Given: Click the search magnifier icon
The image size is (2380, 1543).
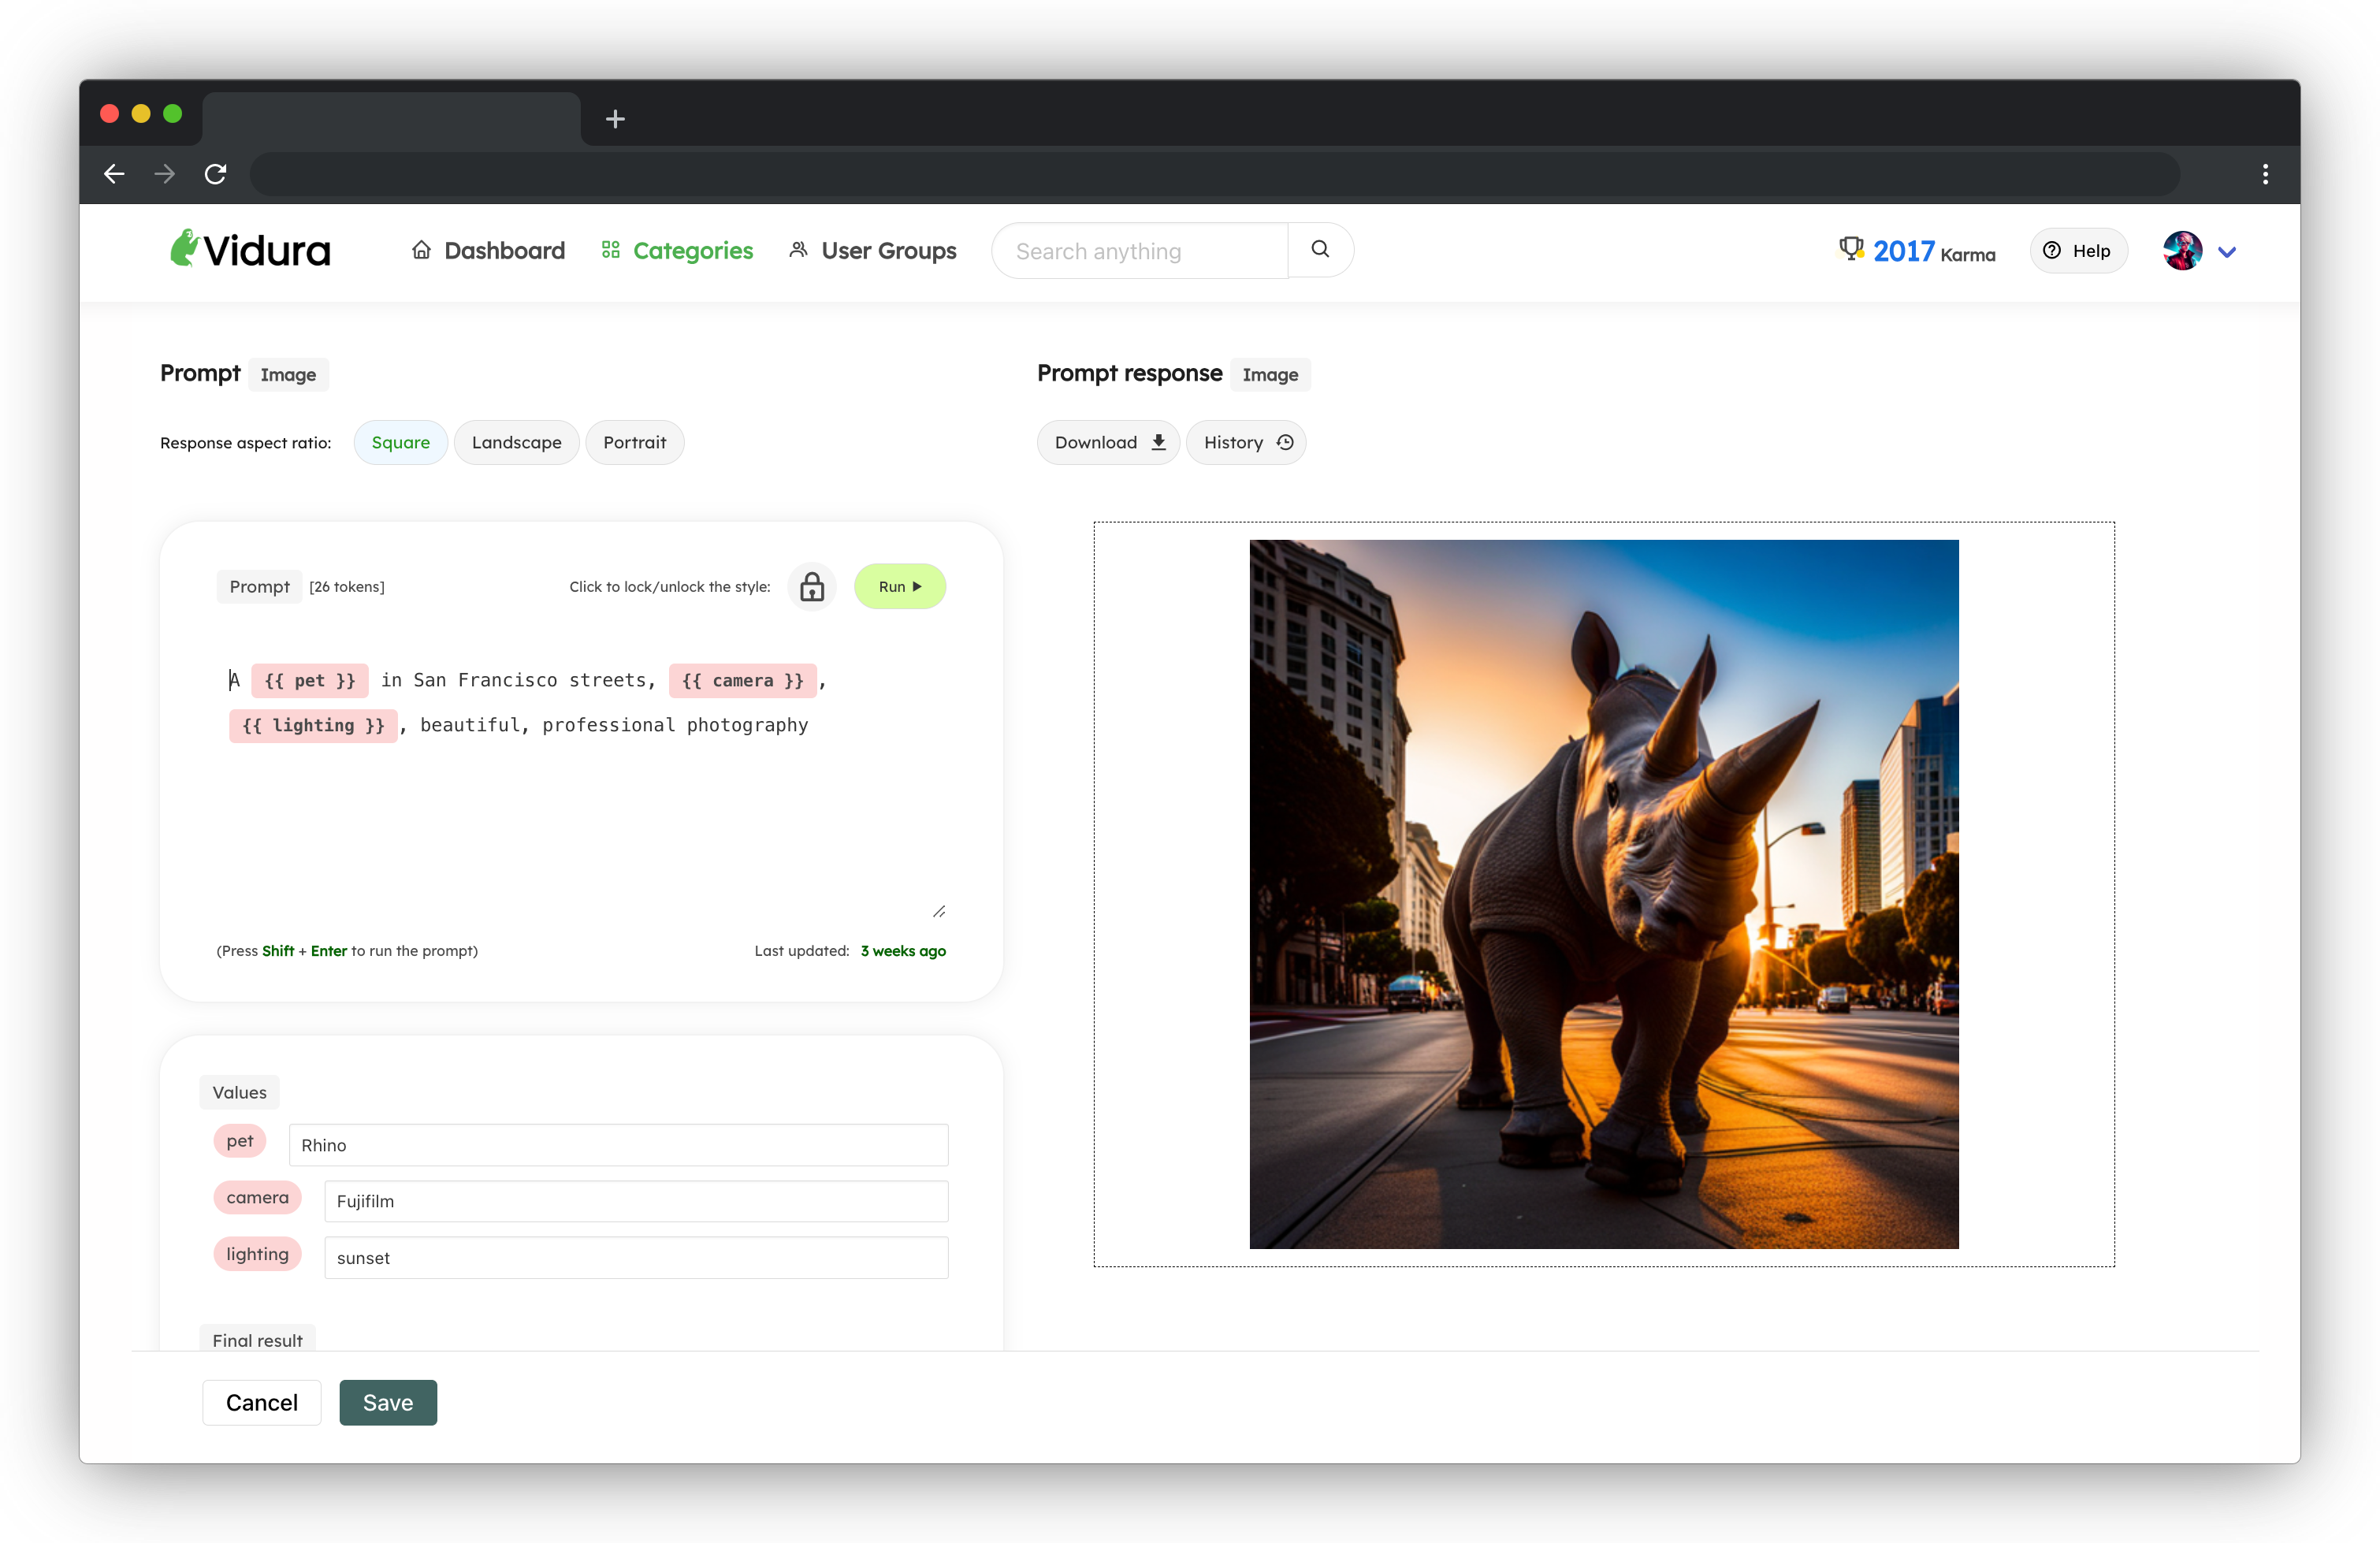Looking at the screenshot, I should 1319,249.
